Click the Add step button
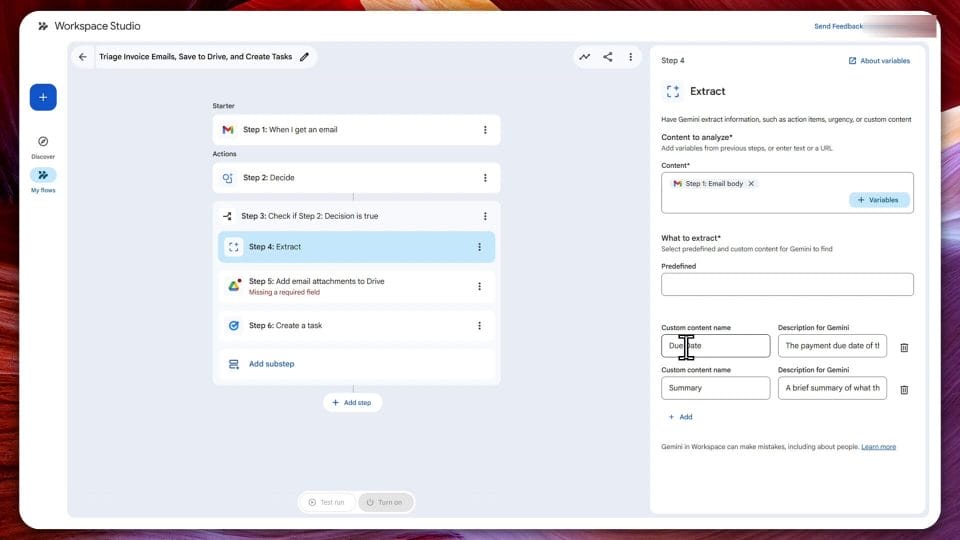Screen dimensions: 960x540 pos(352,403)
